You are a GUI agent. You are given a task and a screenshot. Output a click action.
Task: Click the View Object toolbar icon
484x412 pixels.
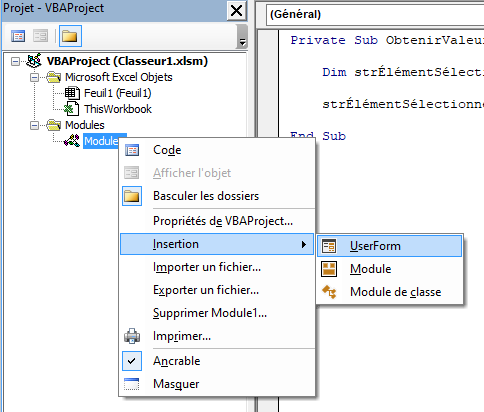tap(40, 36)
